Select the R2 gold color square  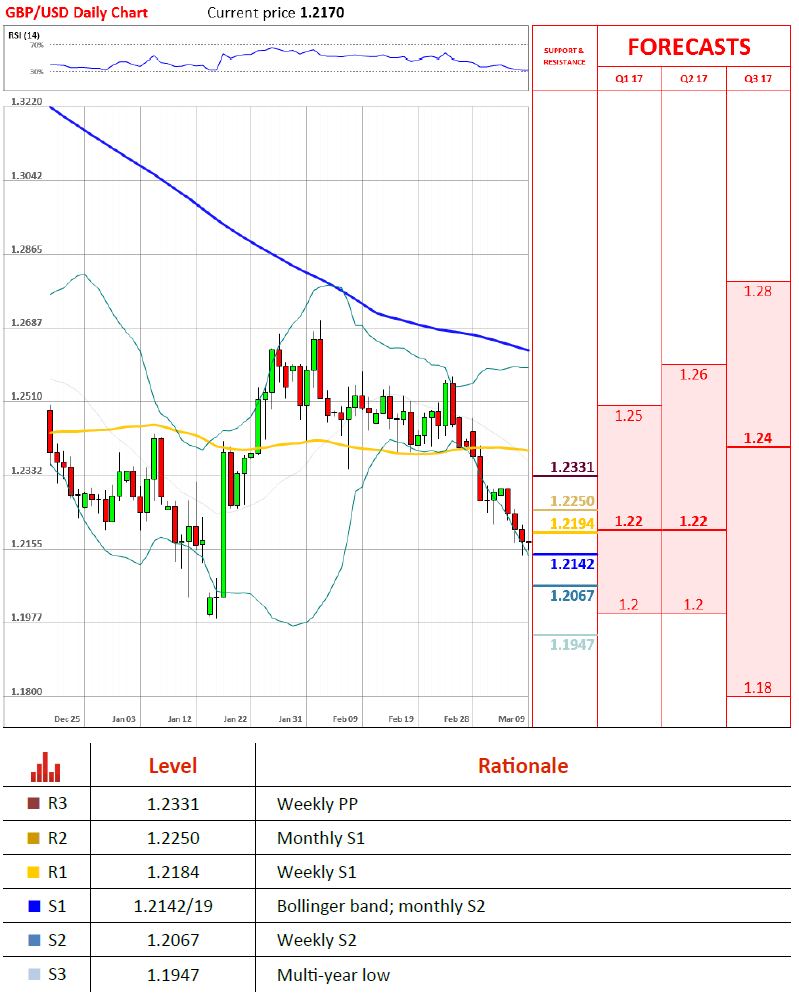coord(34,838)
